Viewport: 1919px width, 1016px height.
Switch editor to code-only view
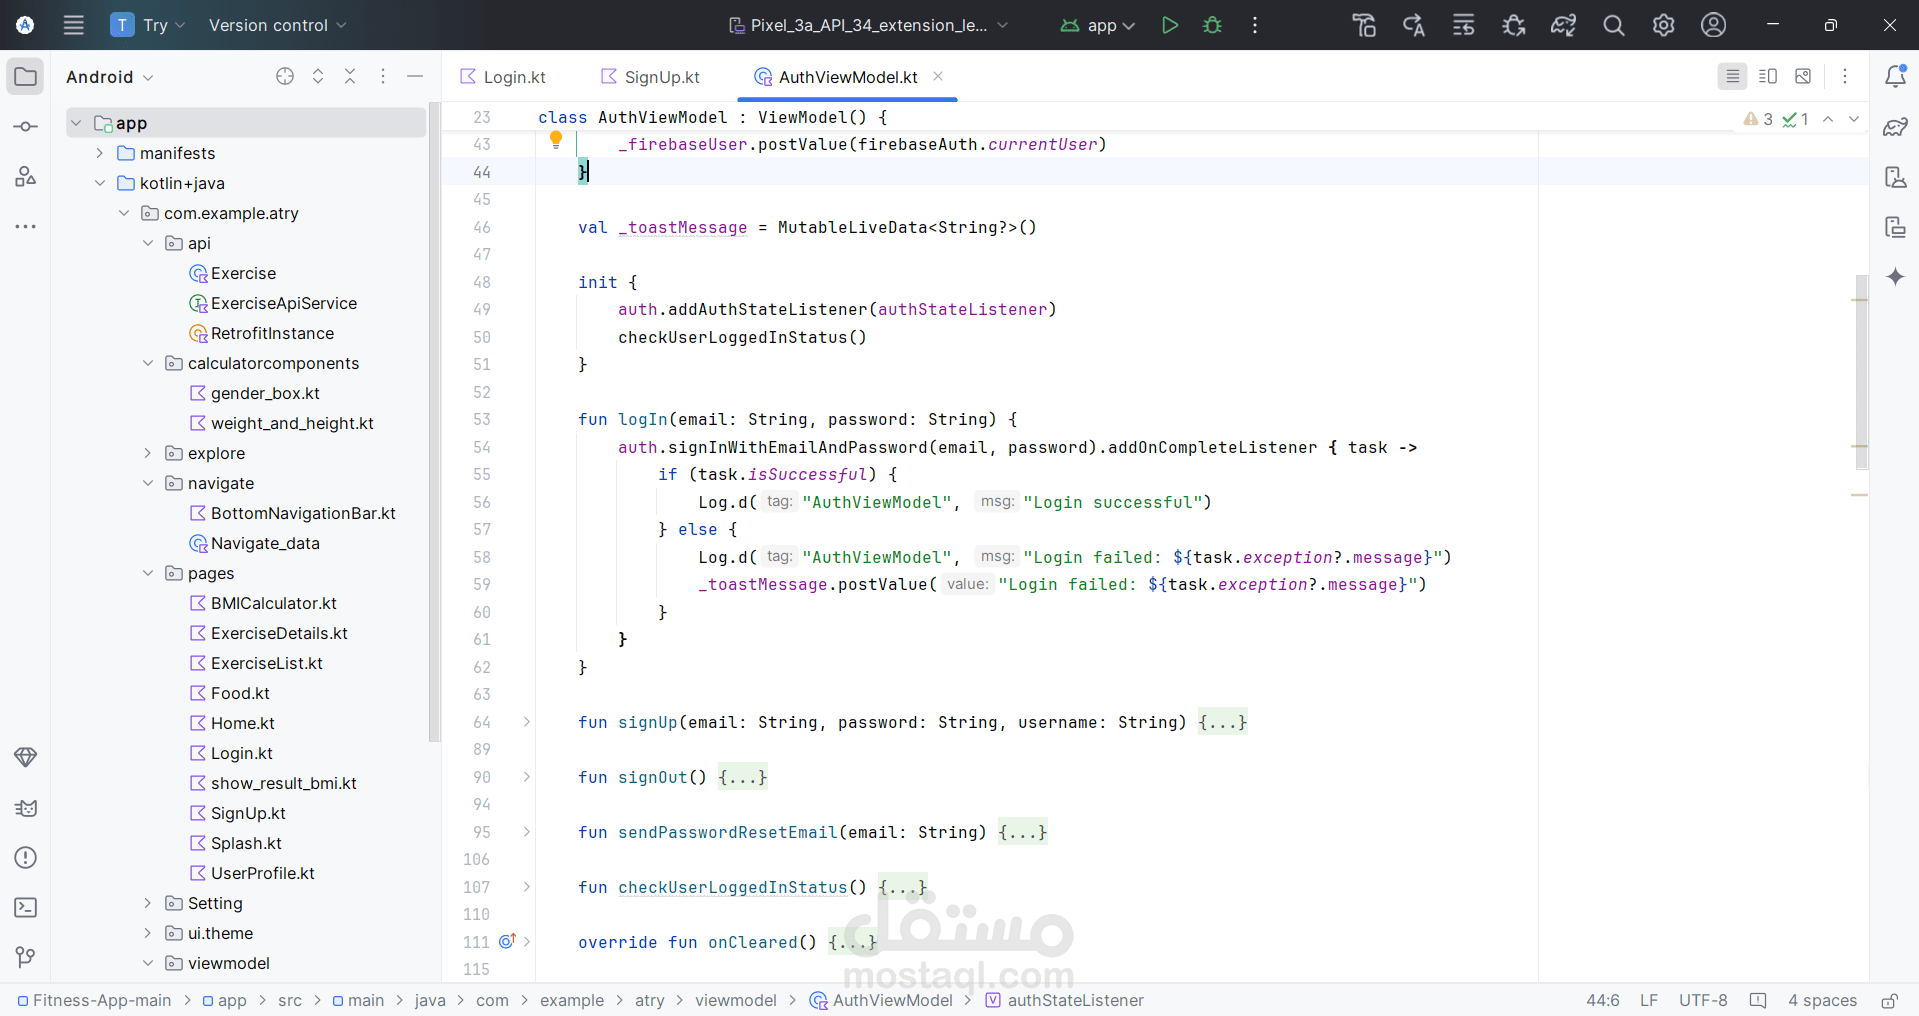point(1732,76)
